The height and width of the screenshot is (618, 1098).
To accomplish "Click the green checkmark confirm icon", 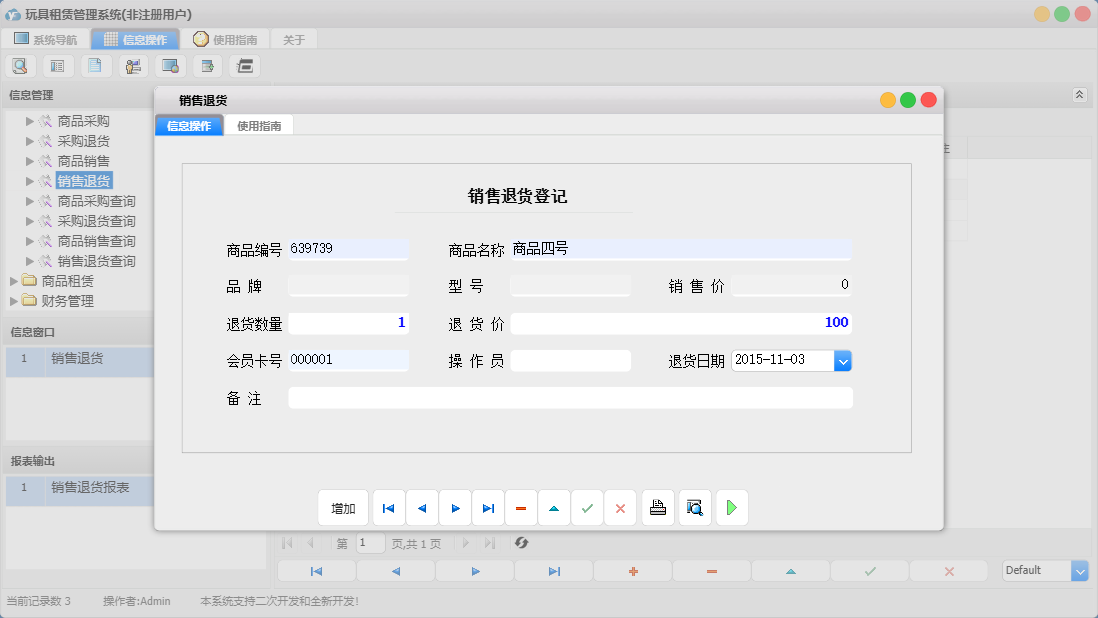I will [587, 507].
